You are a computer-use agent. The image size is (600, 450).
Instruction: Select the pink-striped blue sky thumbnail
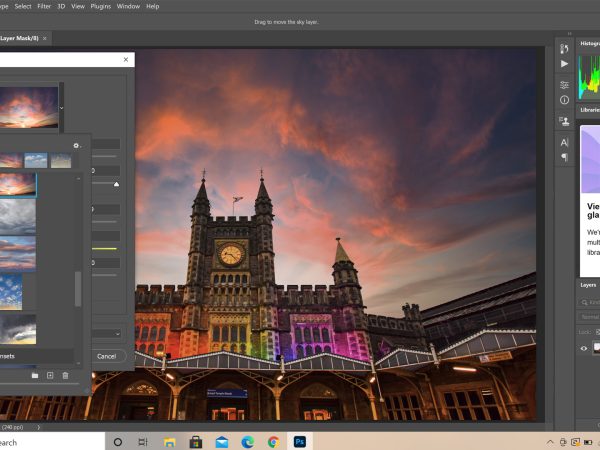(x=18, y=253)
